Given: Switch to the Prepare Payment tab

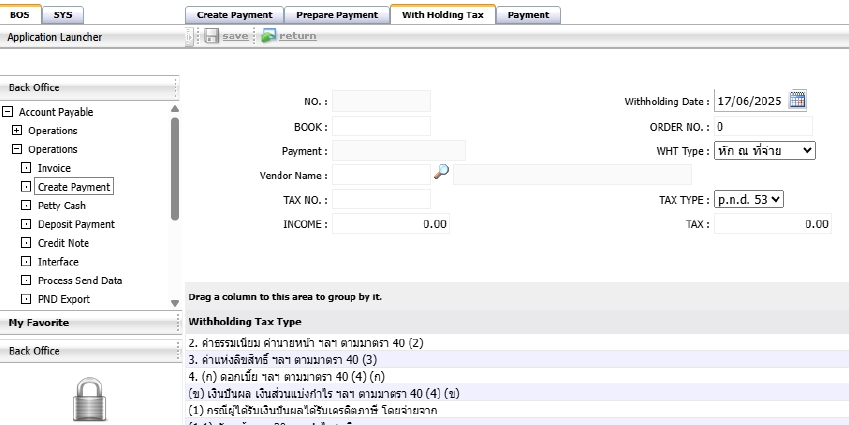Looking at the screenshot, I should click(337, 15).
